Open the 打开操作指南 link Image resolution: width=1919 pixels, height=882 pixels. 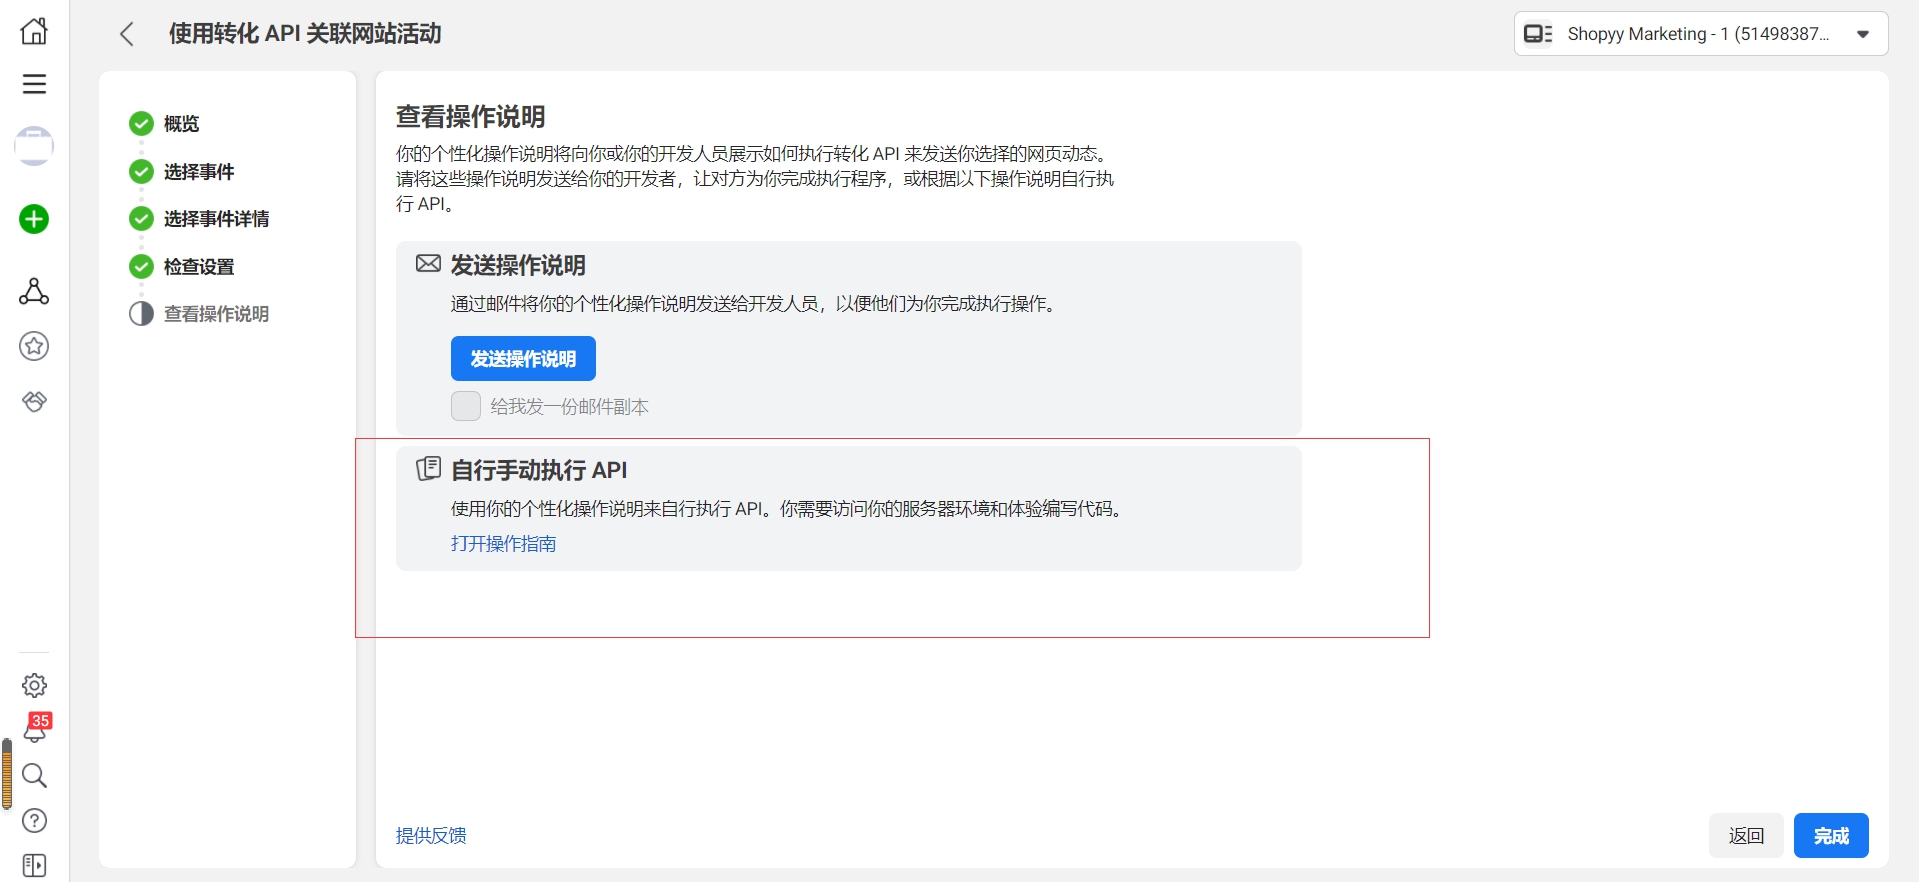[x=503, y=544]
